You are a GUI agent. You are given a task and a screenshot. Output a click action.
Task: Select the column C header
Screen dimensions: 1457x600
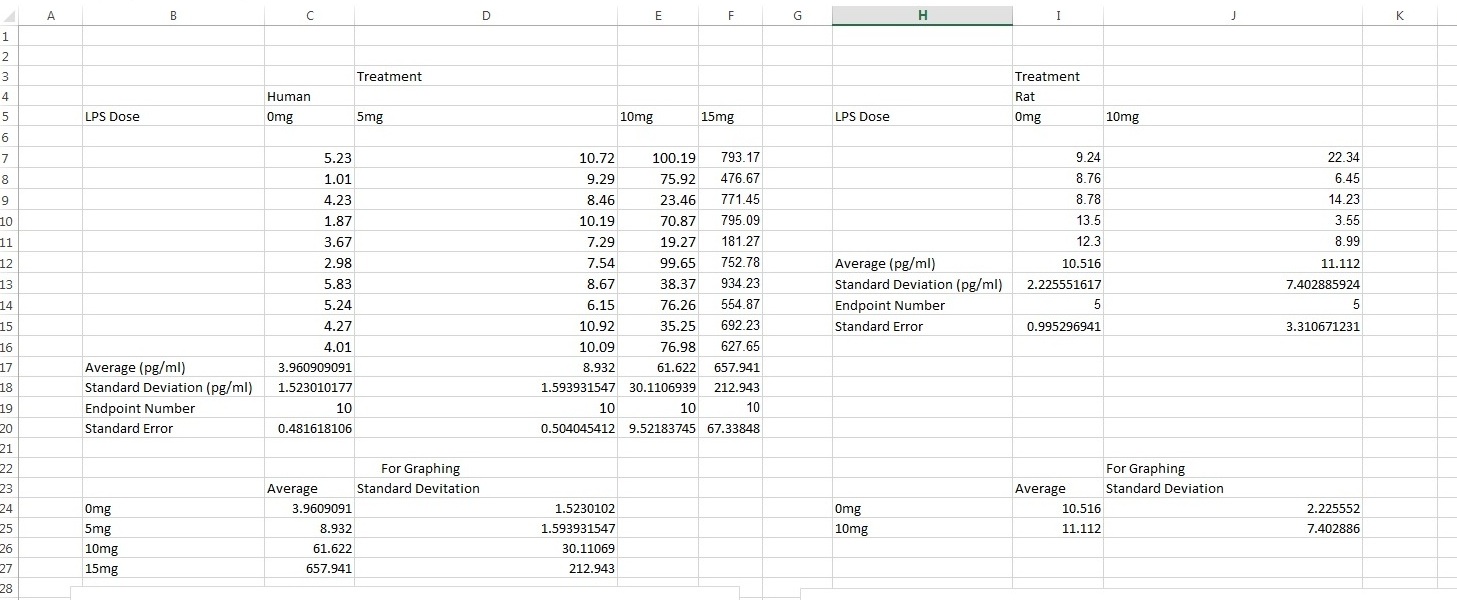coord(309,15)
